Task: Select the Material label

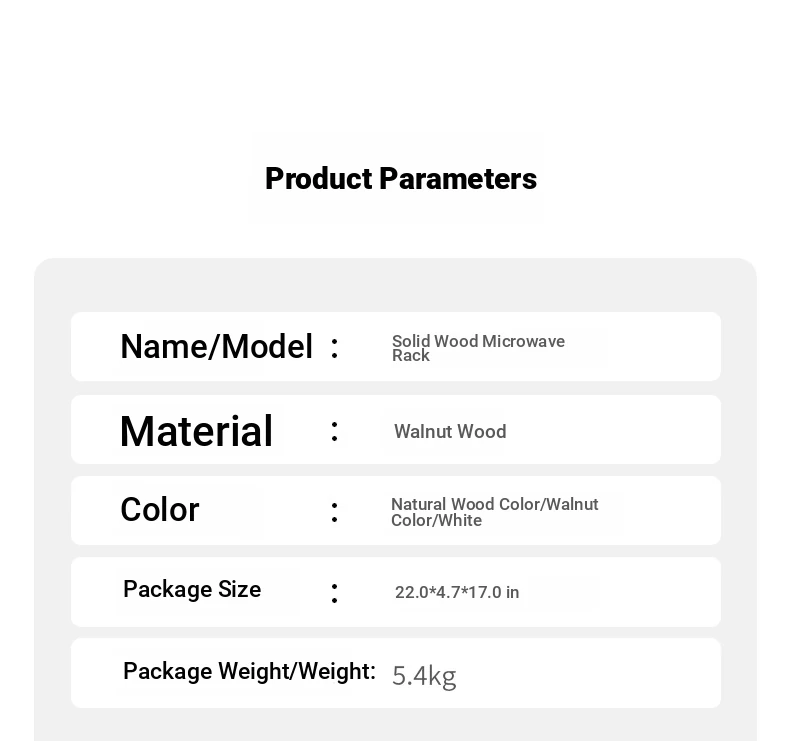Action: [x=196, y=431]
